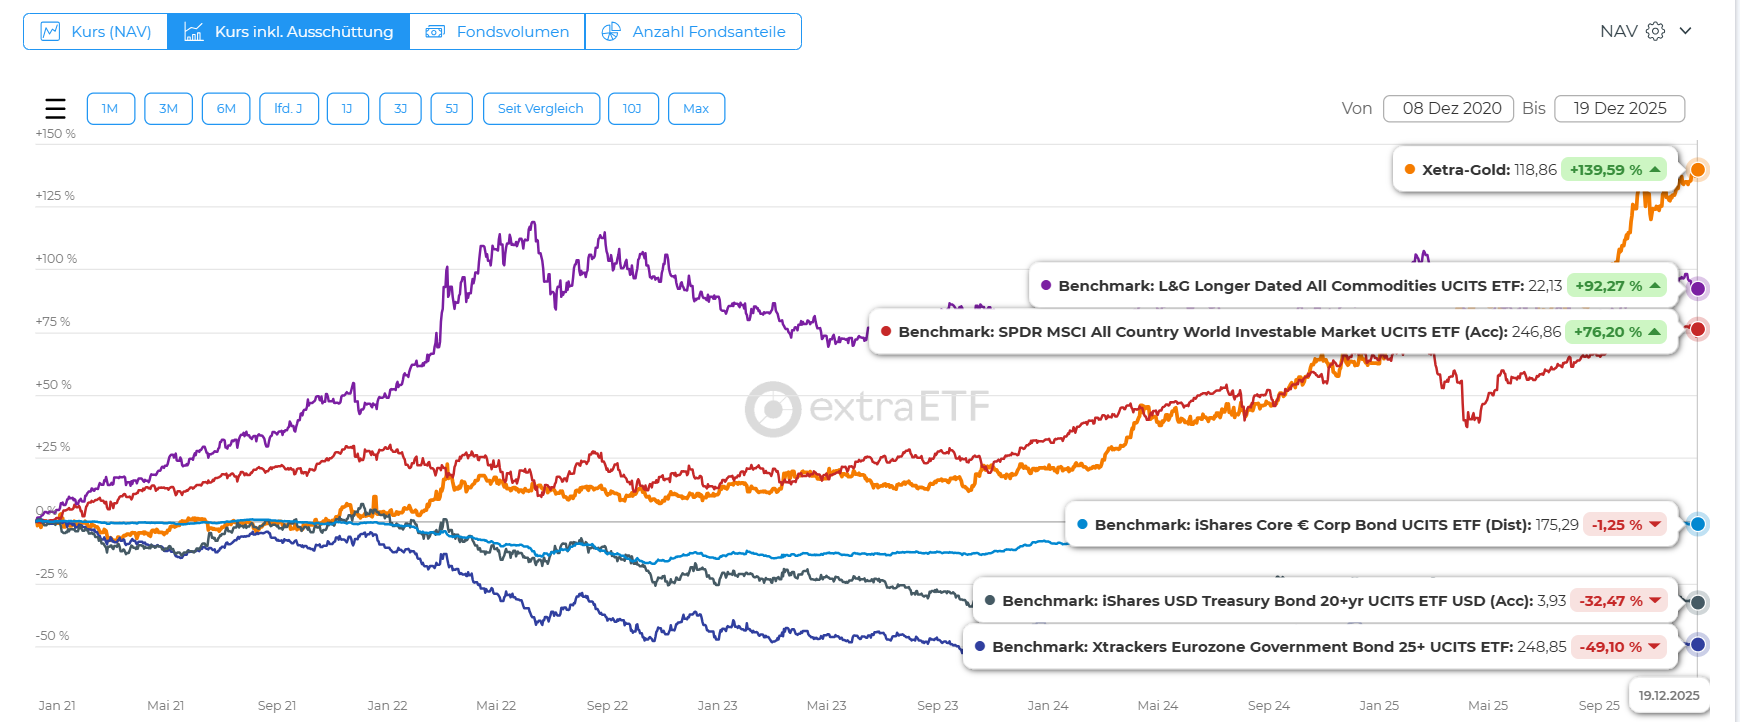Expand the NAV dropdown chevron
This screenshot has width=1740, height=722.
coord(1686,31)
